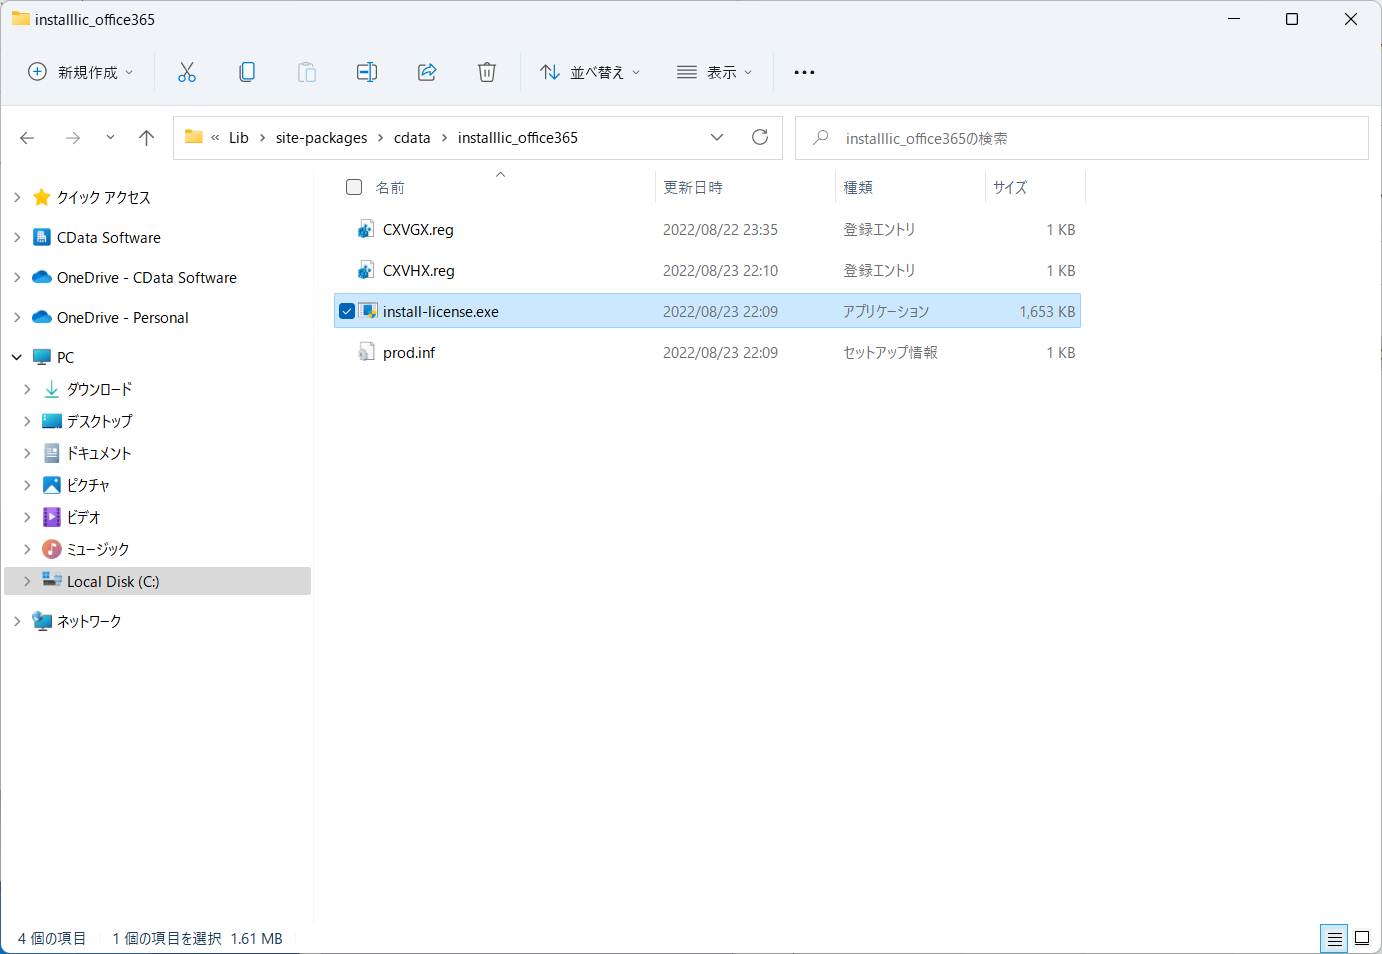Click the prod.inf file icon
This screenshot has width=1382, height=954.
coord(366,352)
